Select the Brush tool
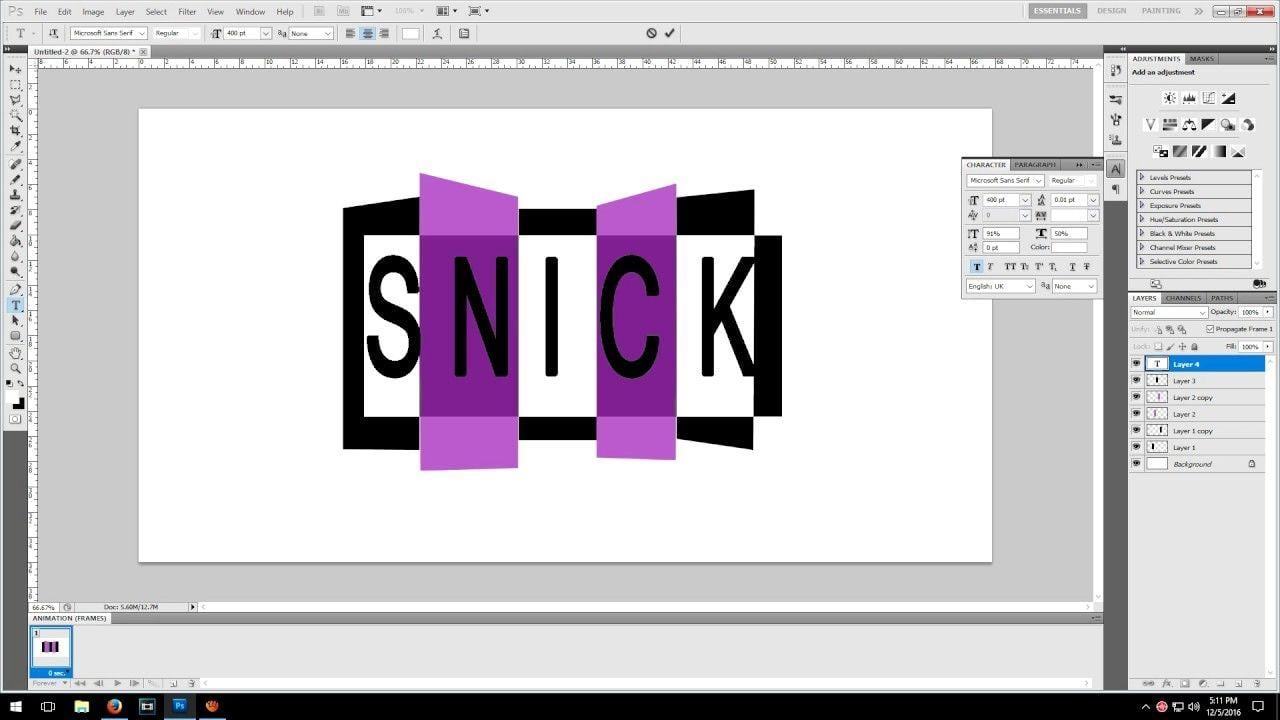The height and width of the screenshot is (720, 1280). coord(15,179)
